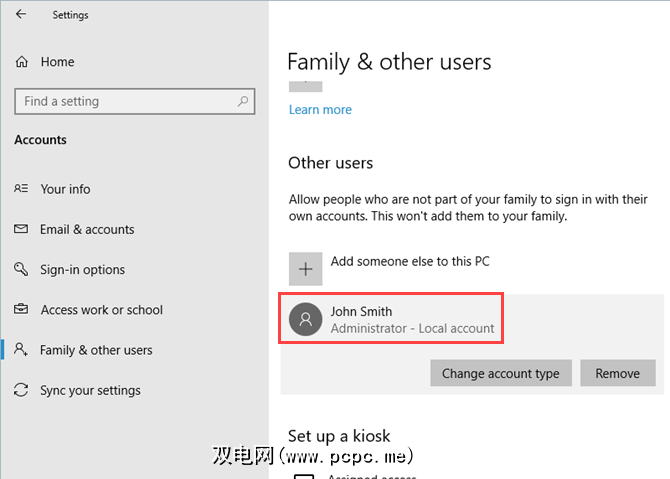
Task: Open Sign-in options
Action: [x=83, y=270]
